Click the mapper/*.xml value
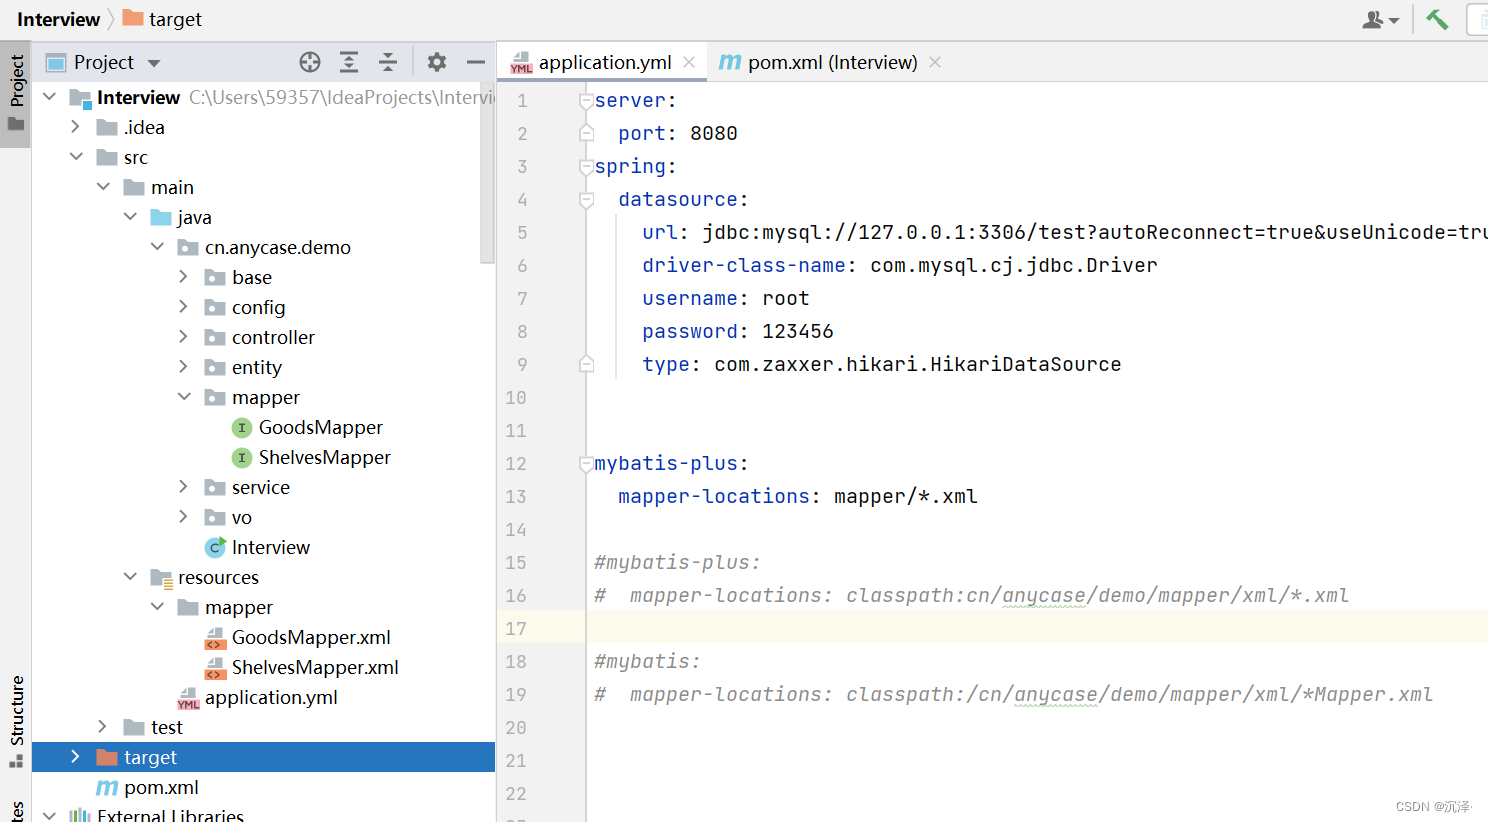Viewport: 1488px width, 822px height. 906,496
